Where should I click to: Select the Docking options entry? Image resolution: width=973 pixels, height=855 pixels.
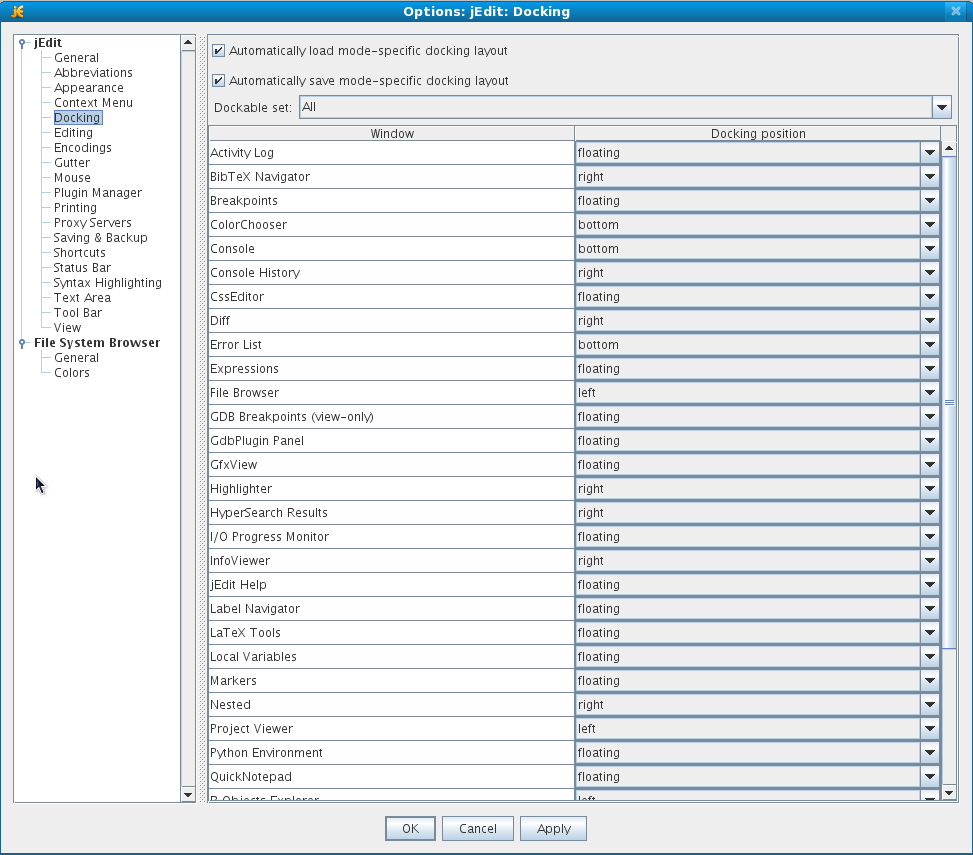tap(77, 118)
